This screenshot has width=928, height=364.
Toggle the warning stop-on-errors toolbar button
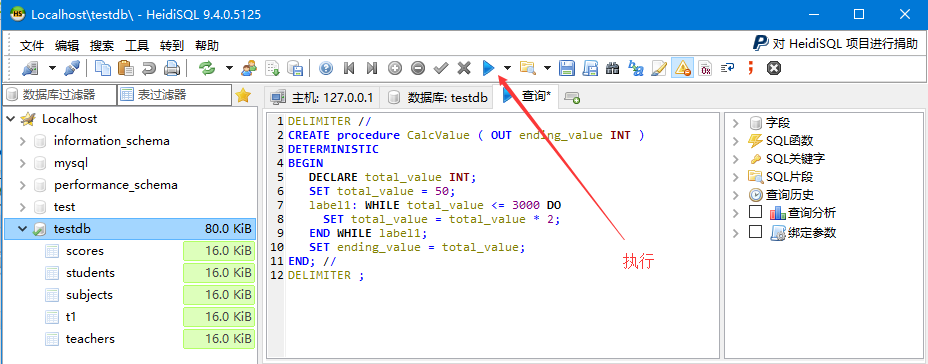(682, 68)
